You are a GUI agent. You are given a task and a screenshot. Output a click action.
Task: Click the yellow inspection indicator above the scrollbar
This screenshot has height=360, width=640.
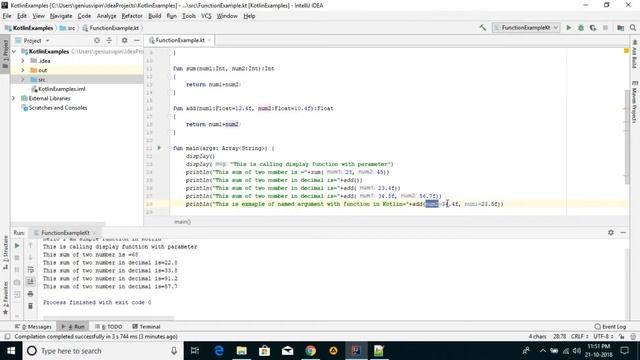[626, 51]
